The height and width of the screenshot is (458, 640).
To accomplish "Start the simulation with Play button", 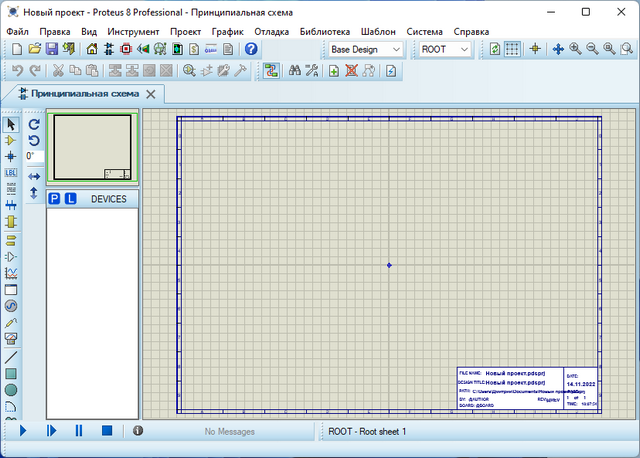I will (x=24, y=431).
